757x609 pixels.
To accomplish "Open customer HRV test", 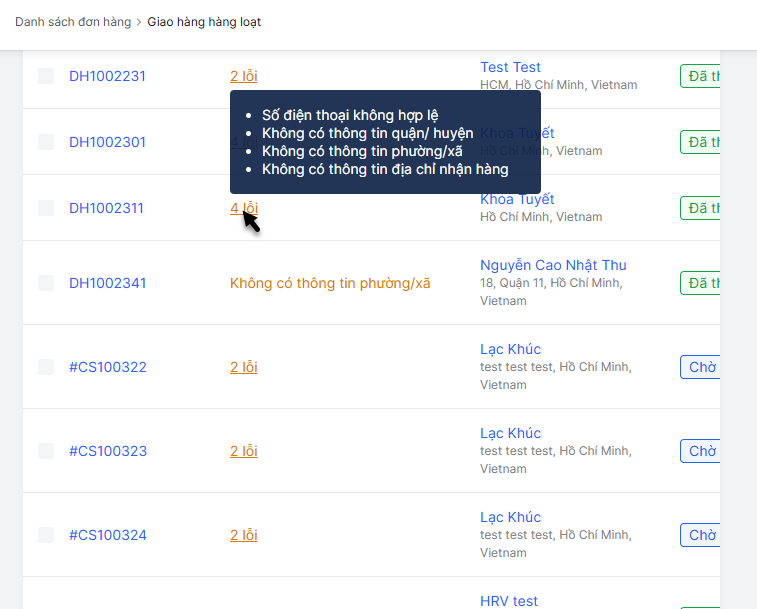I will coord(509,601).
